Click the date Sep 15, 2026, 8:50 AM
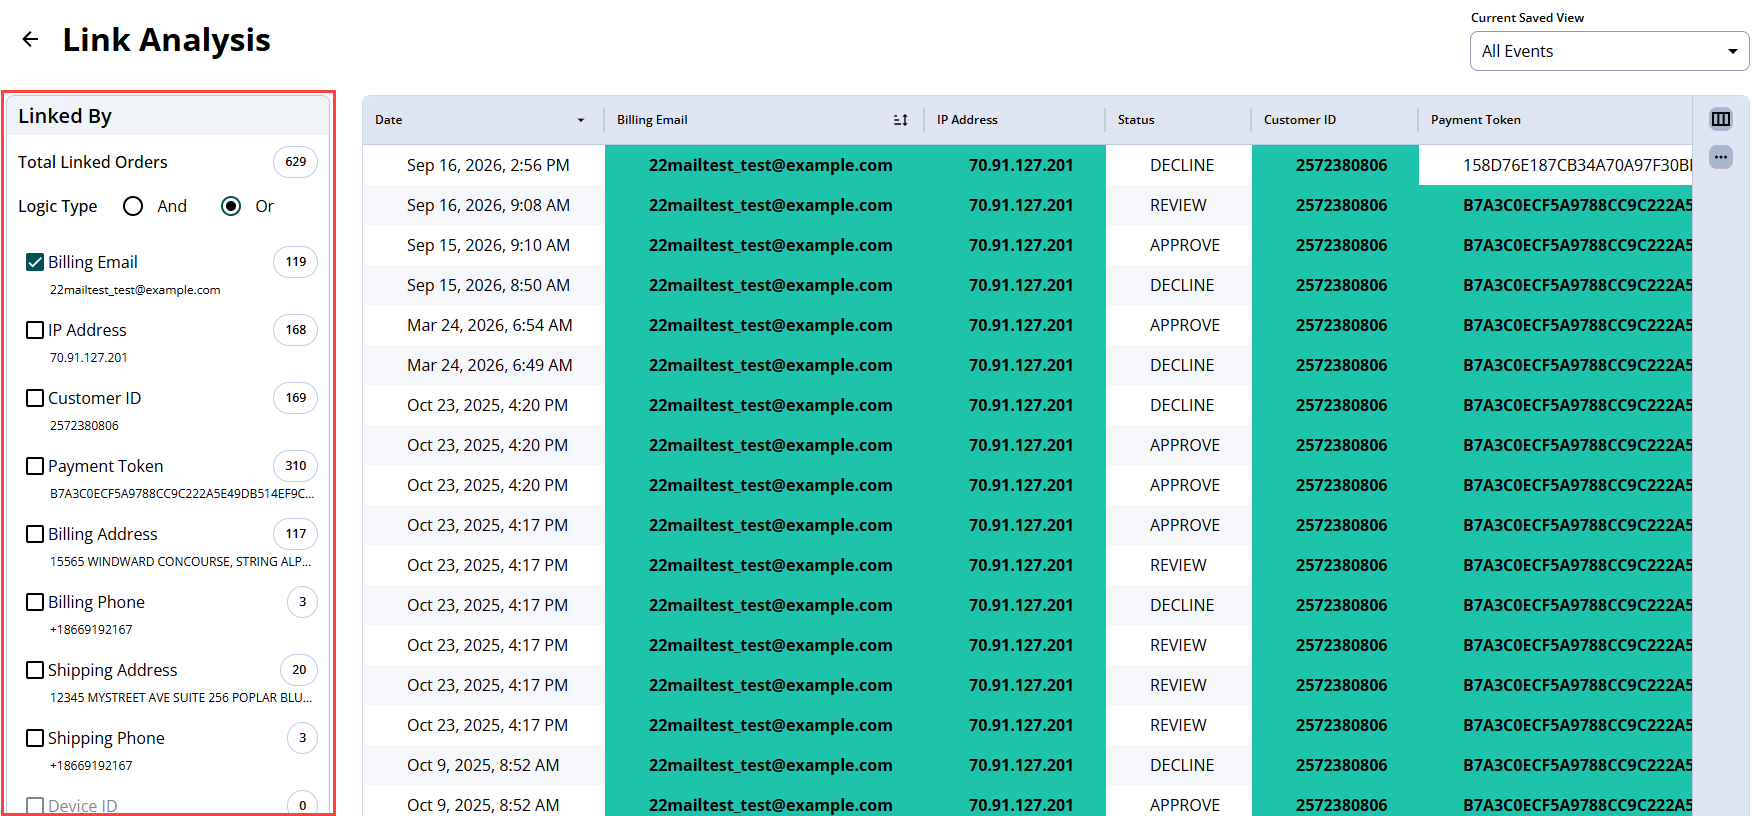 488,285
